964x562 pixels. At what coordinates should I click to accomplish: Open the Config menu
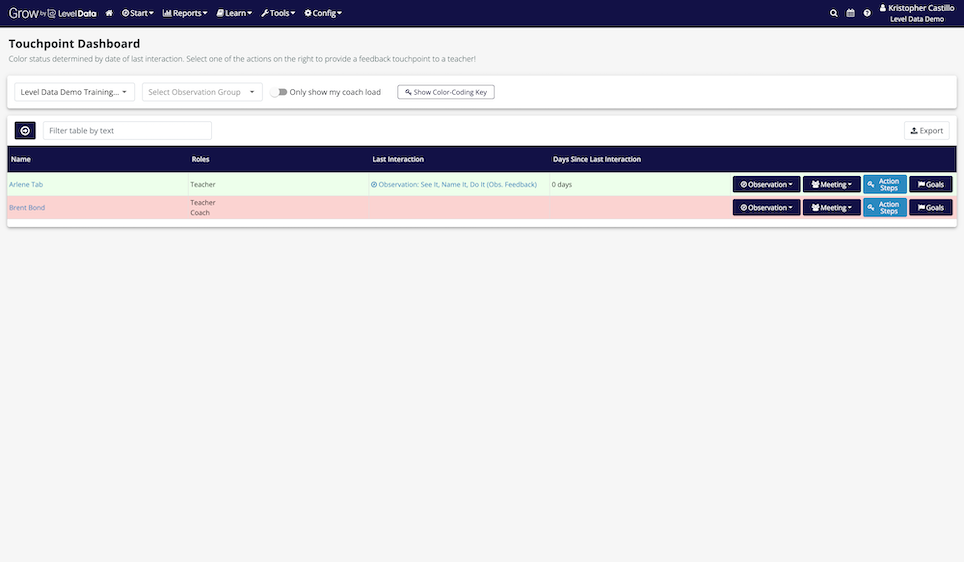(x=323, y=13)
